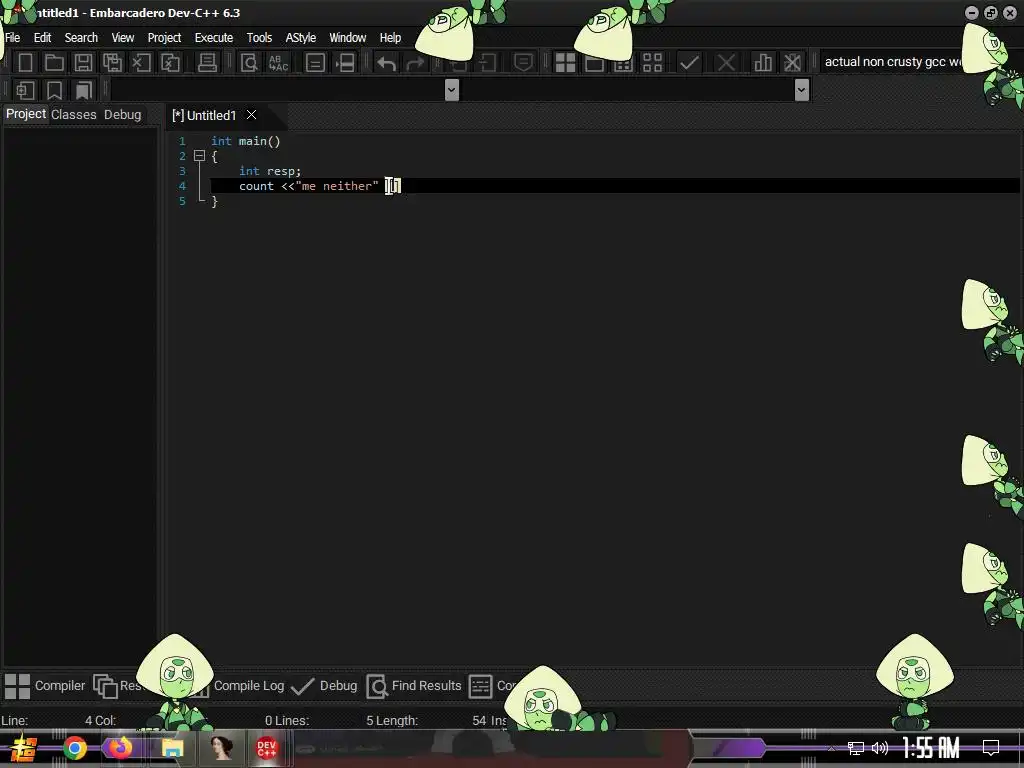The height and width of the screenshot is (768, 1024).
Task: Switch to the Classes side panel tab
Action: 74,114
